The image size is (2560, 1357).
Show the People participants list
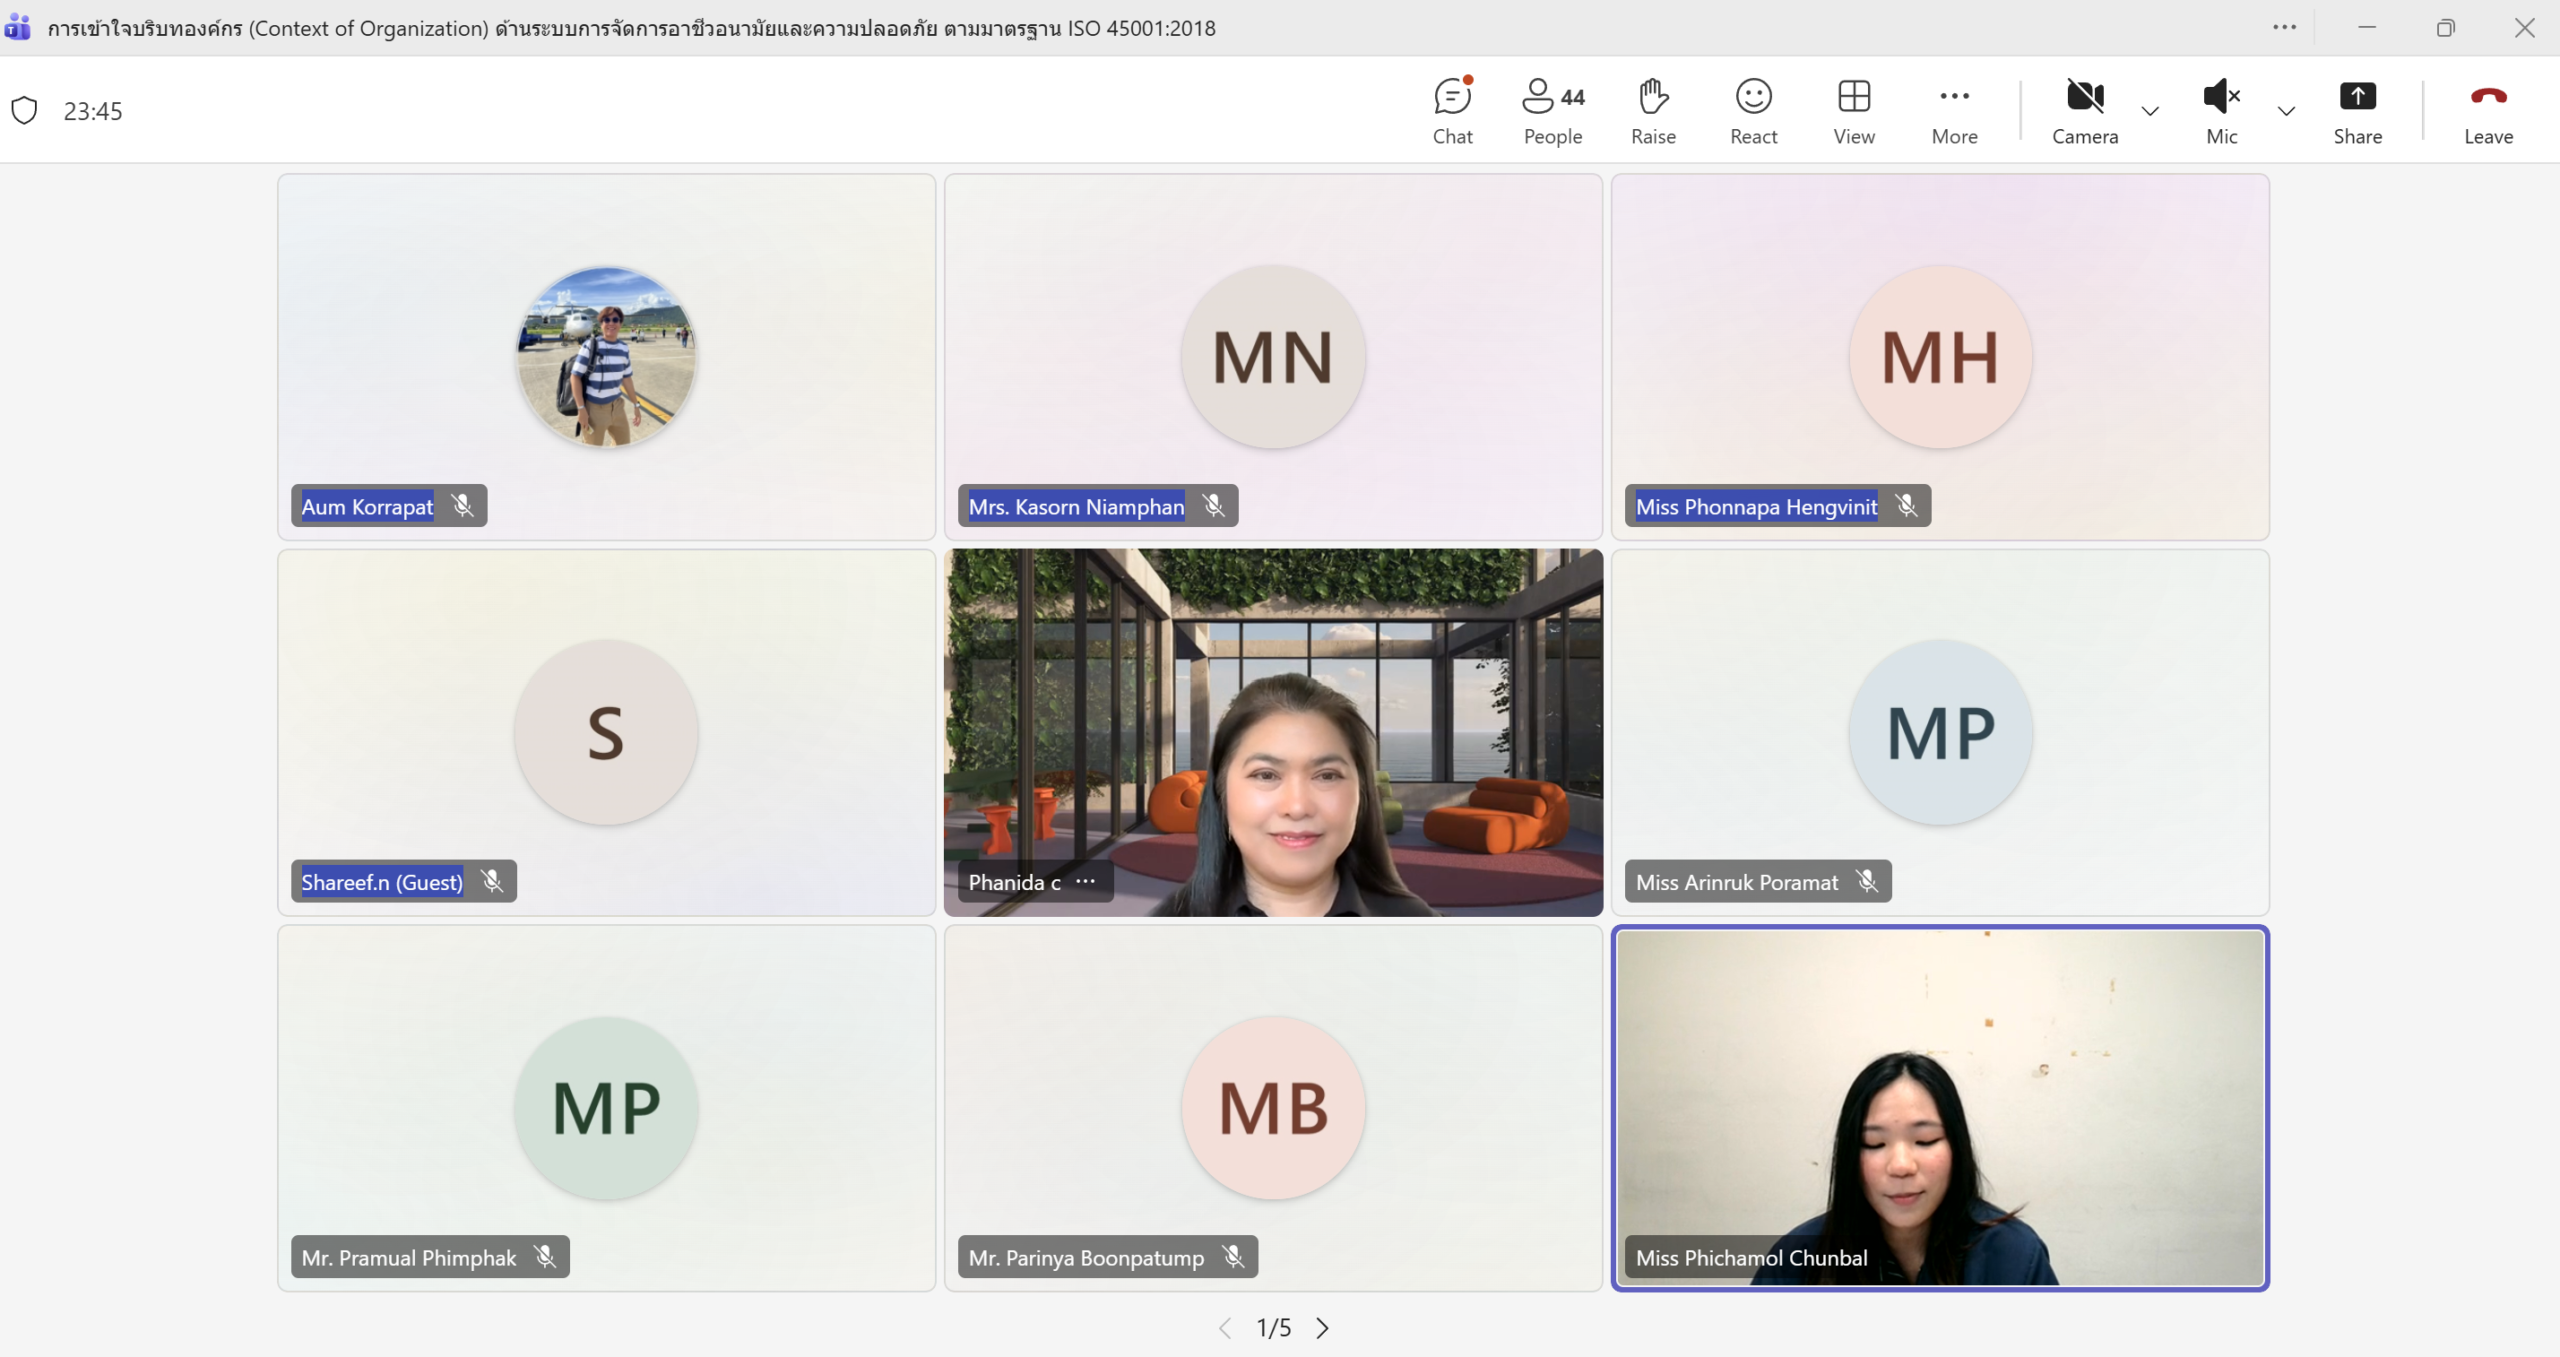[1552, 110]
